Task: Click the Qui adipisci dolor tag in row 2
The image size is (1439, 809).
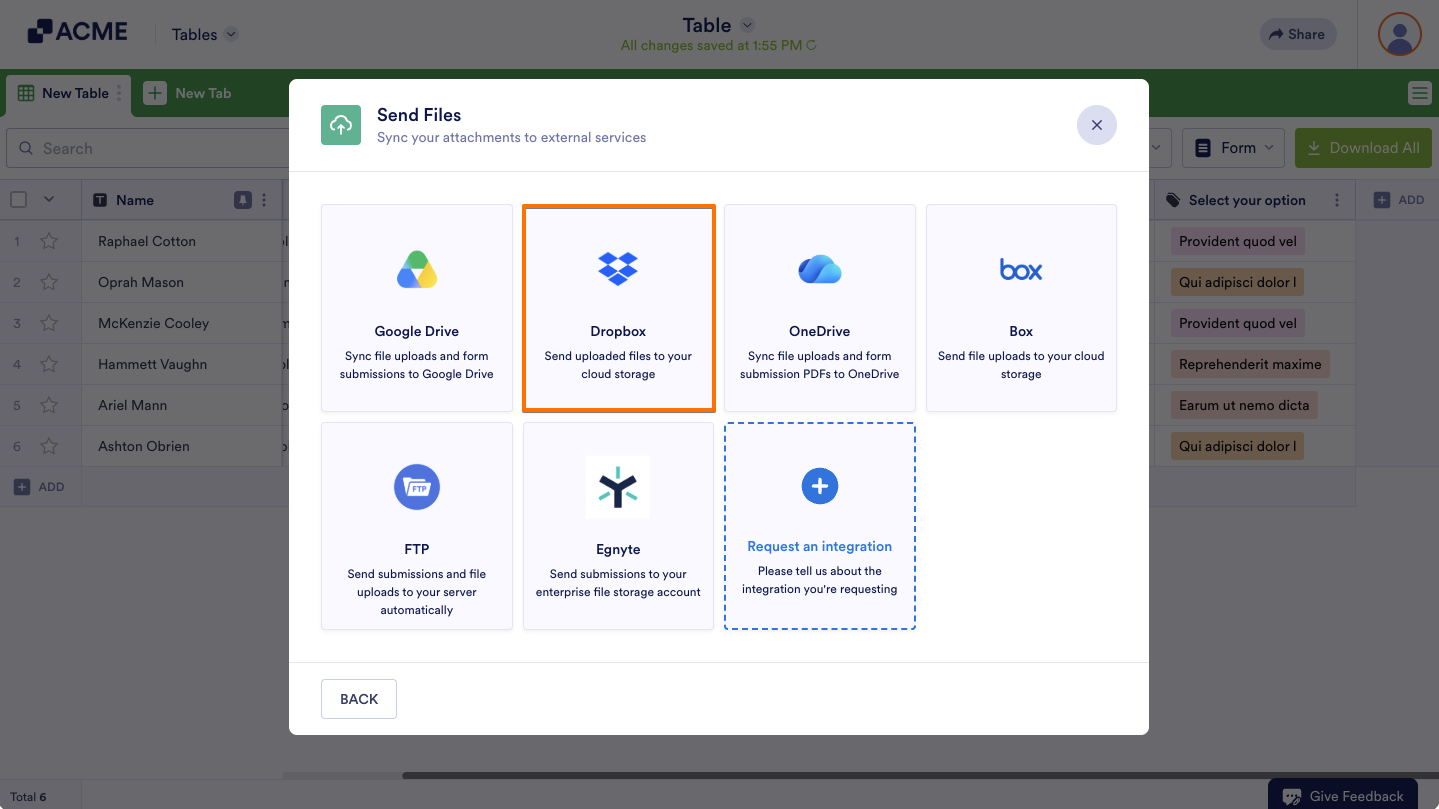Action: point(1238,282)
